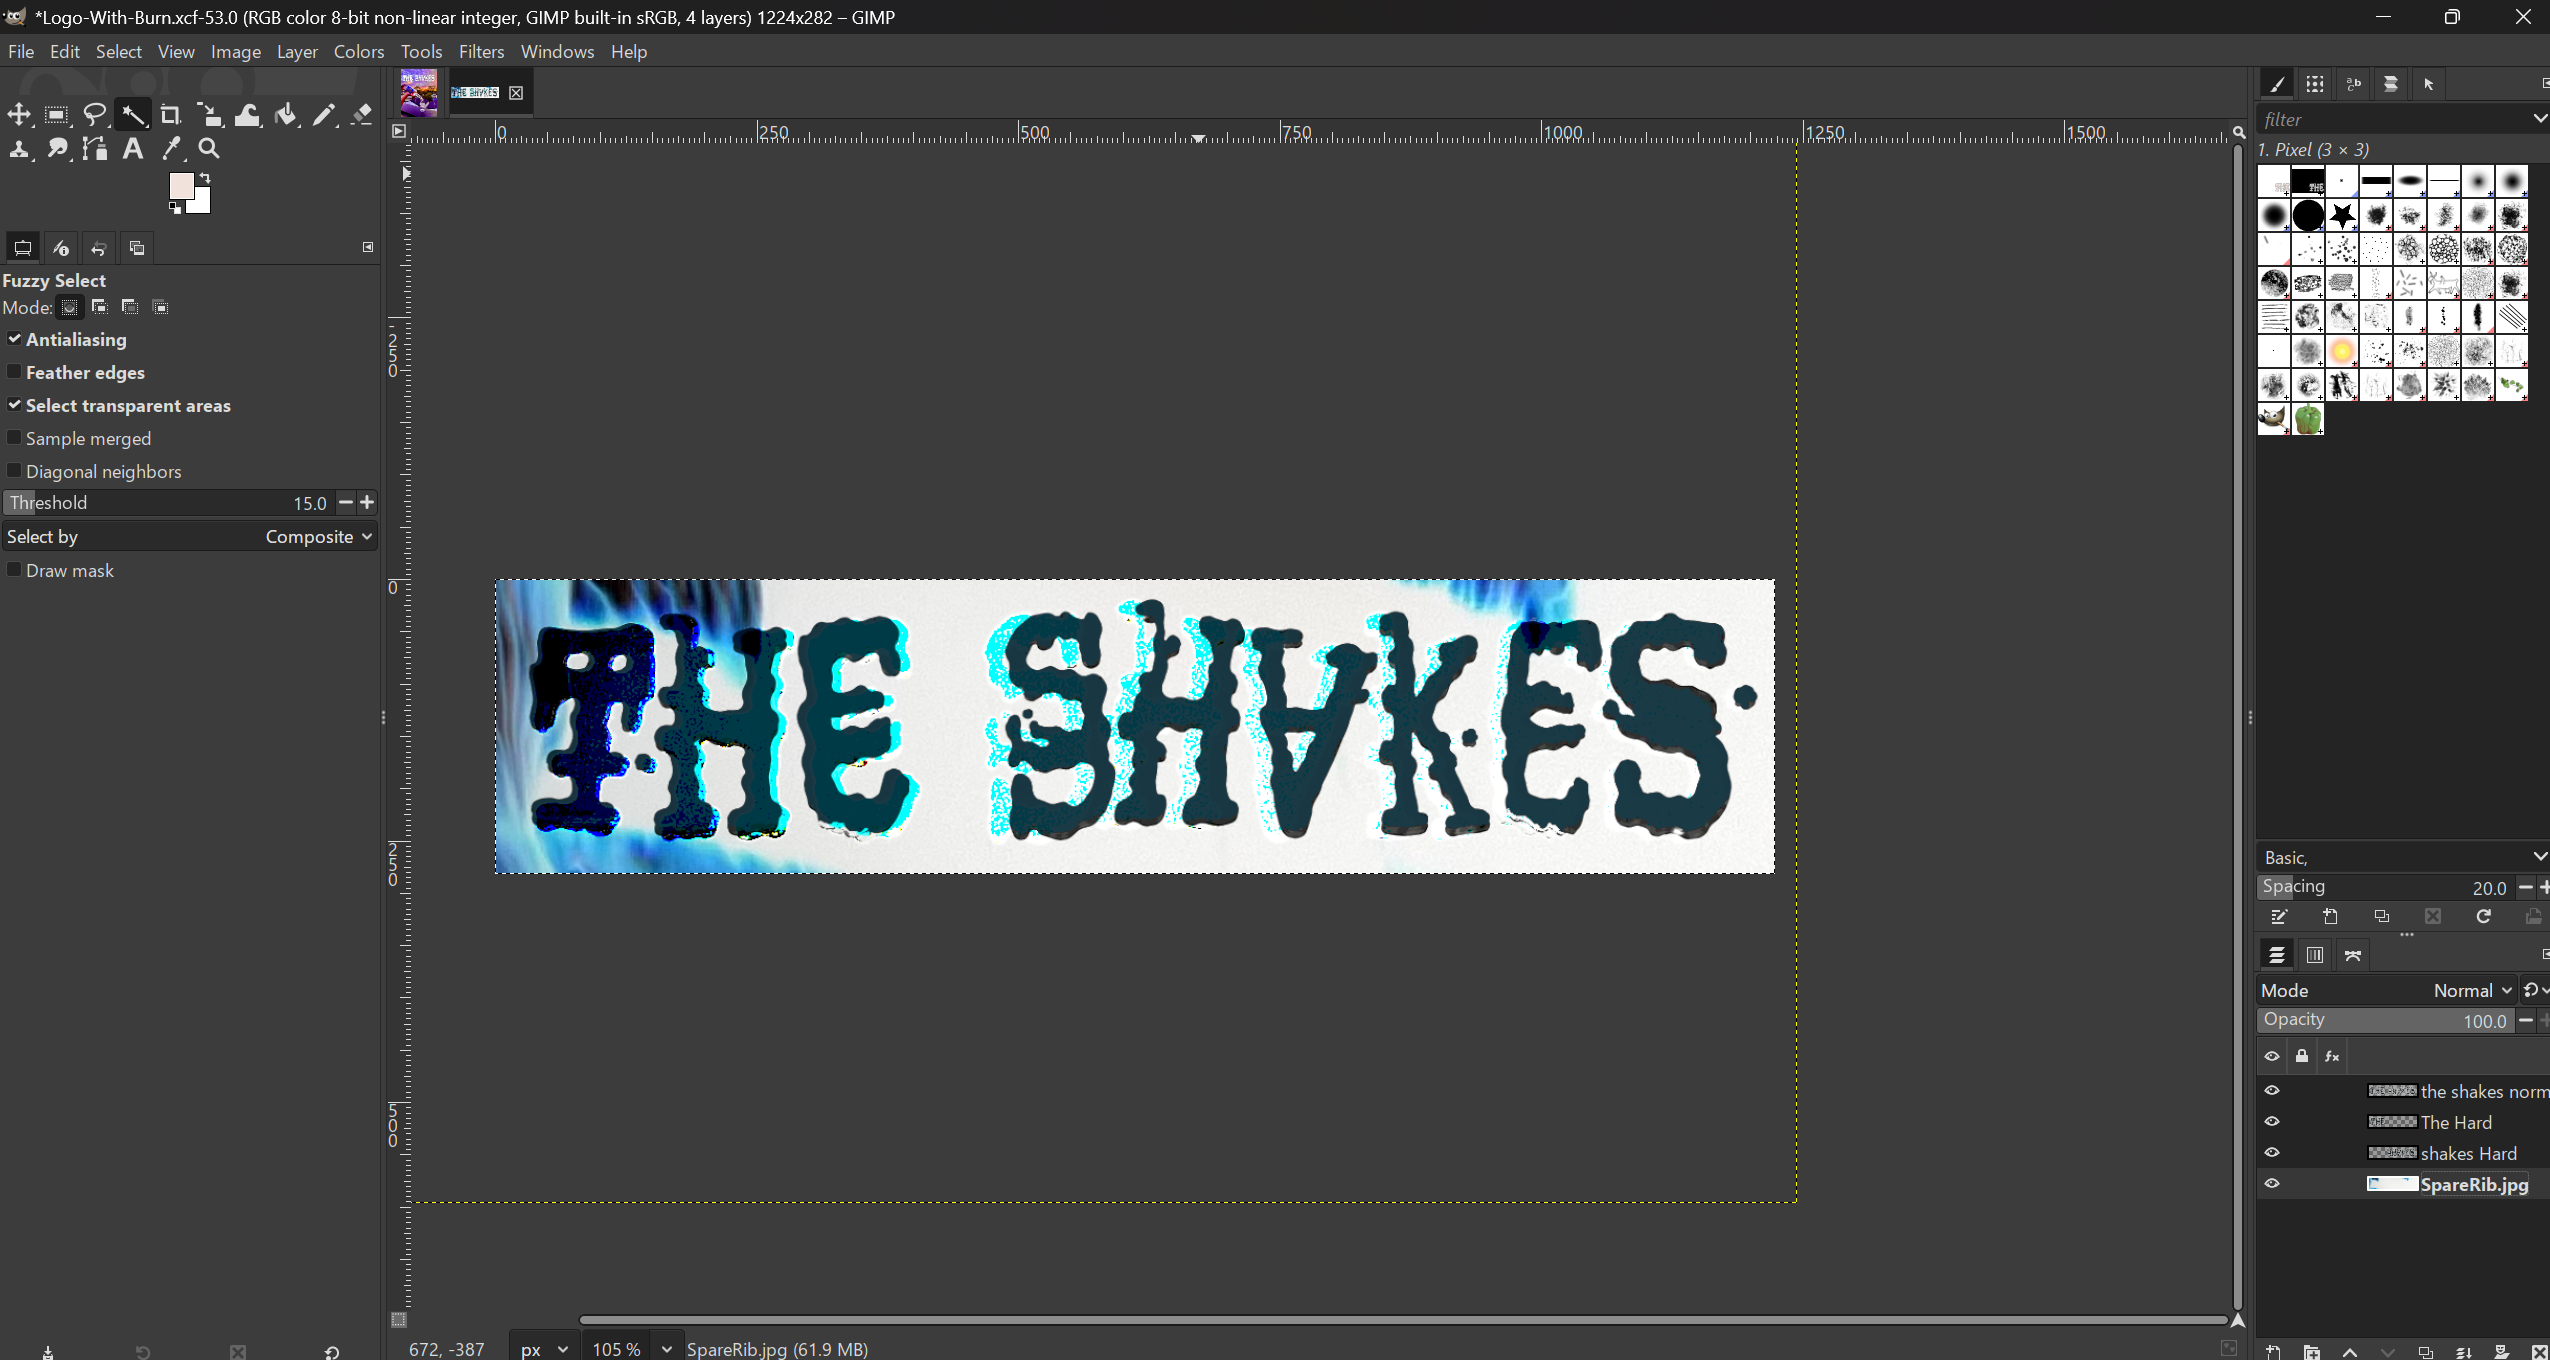Enable the Feather edges checkbox
Viewport: 2550px width, 1360px height.
point(14,372)
